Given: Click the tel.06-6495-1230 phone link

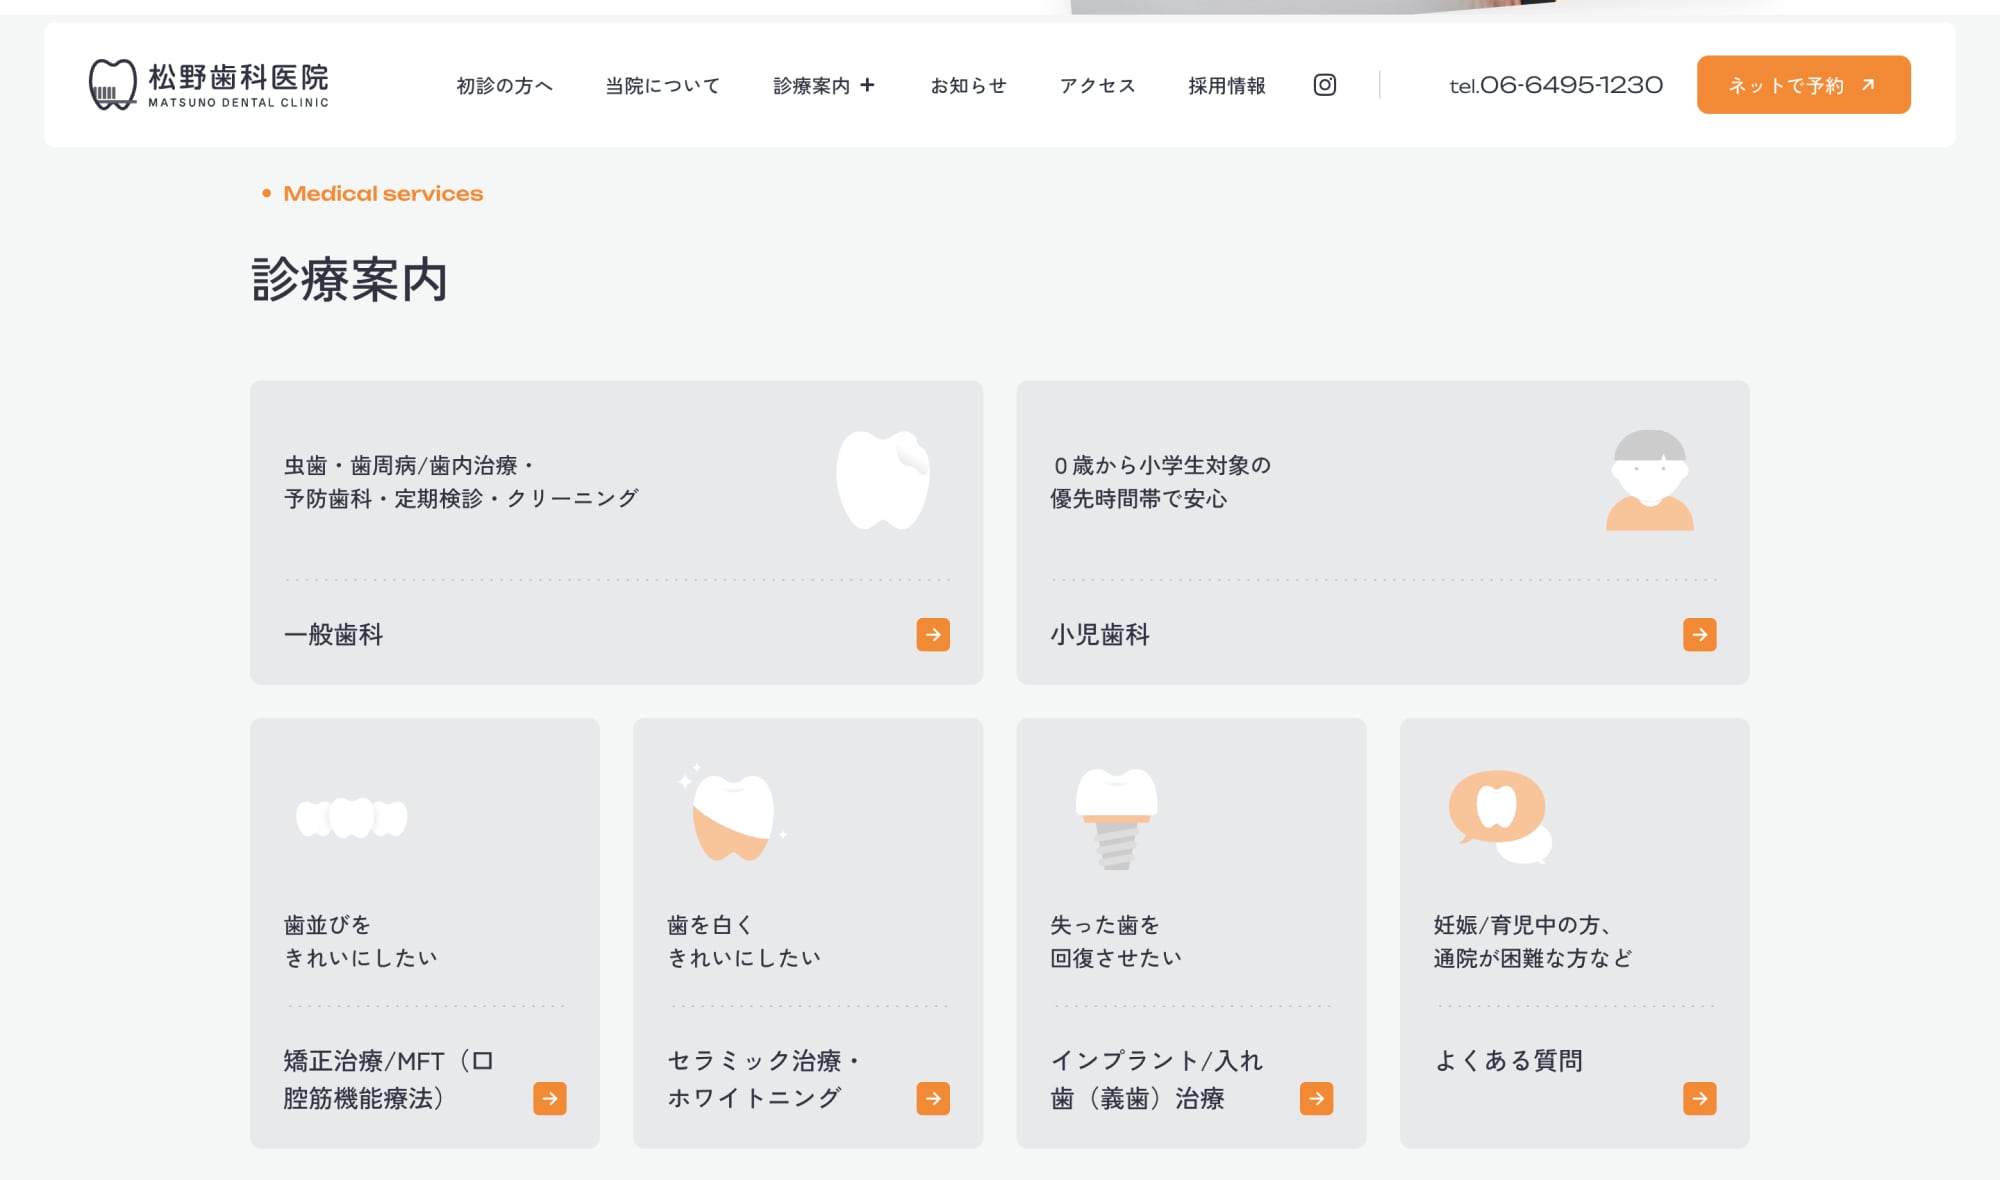Looking at the screenshot, I should 1556,86.
